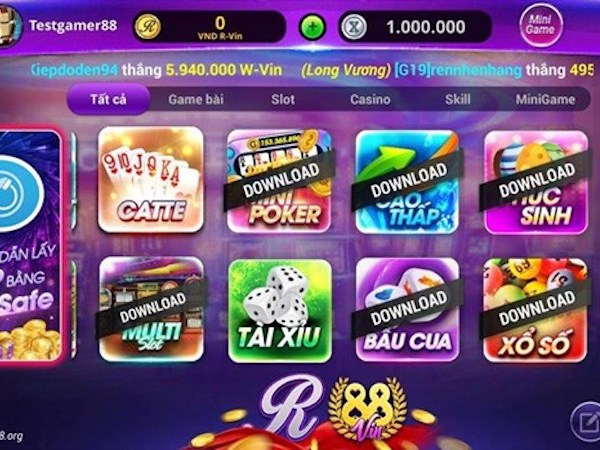The width and height of the screenshot is (600, 450).
Task: Open the Casino tab
Action: [x=370, y=99]
